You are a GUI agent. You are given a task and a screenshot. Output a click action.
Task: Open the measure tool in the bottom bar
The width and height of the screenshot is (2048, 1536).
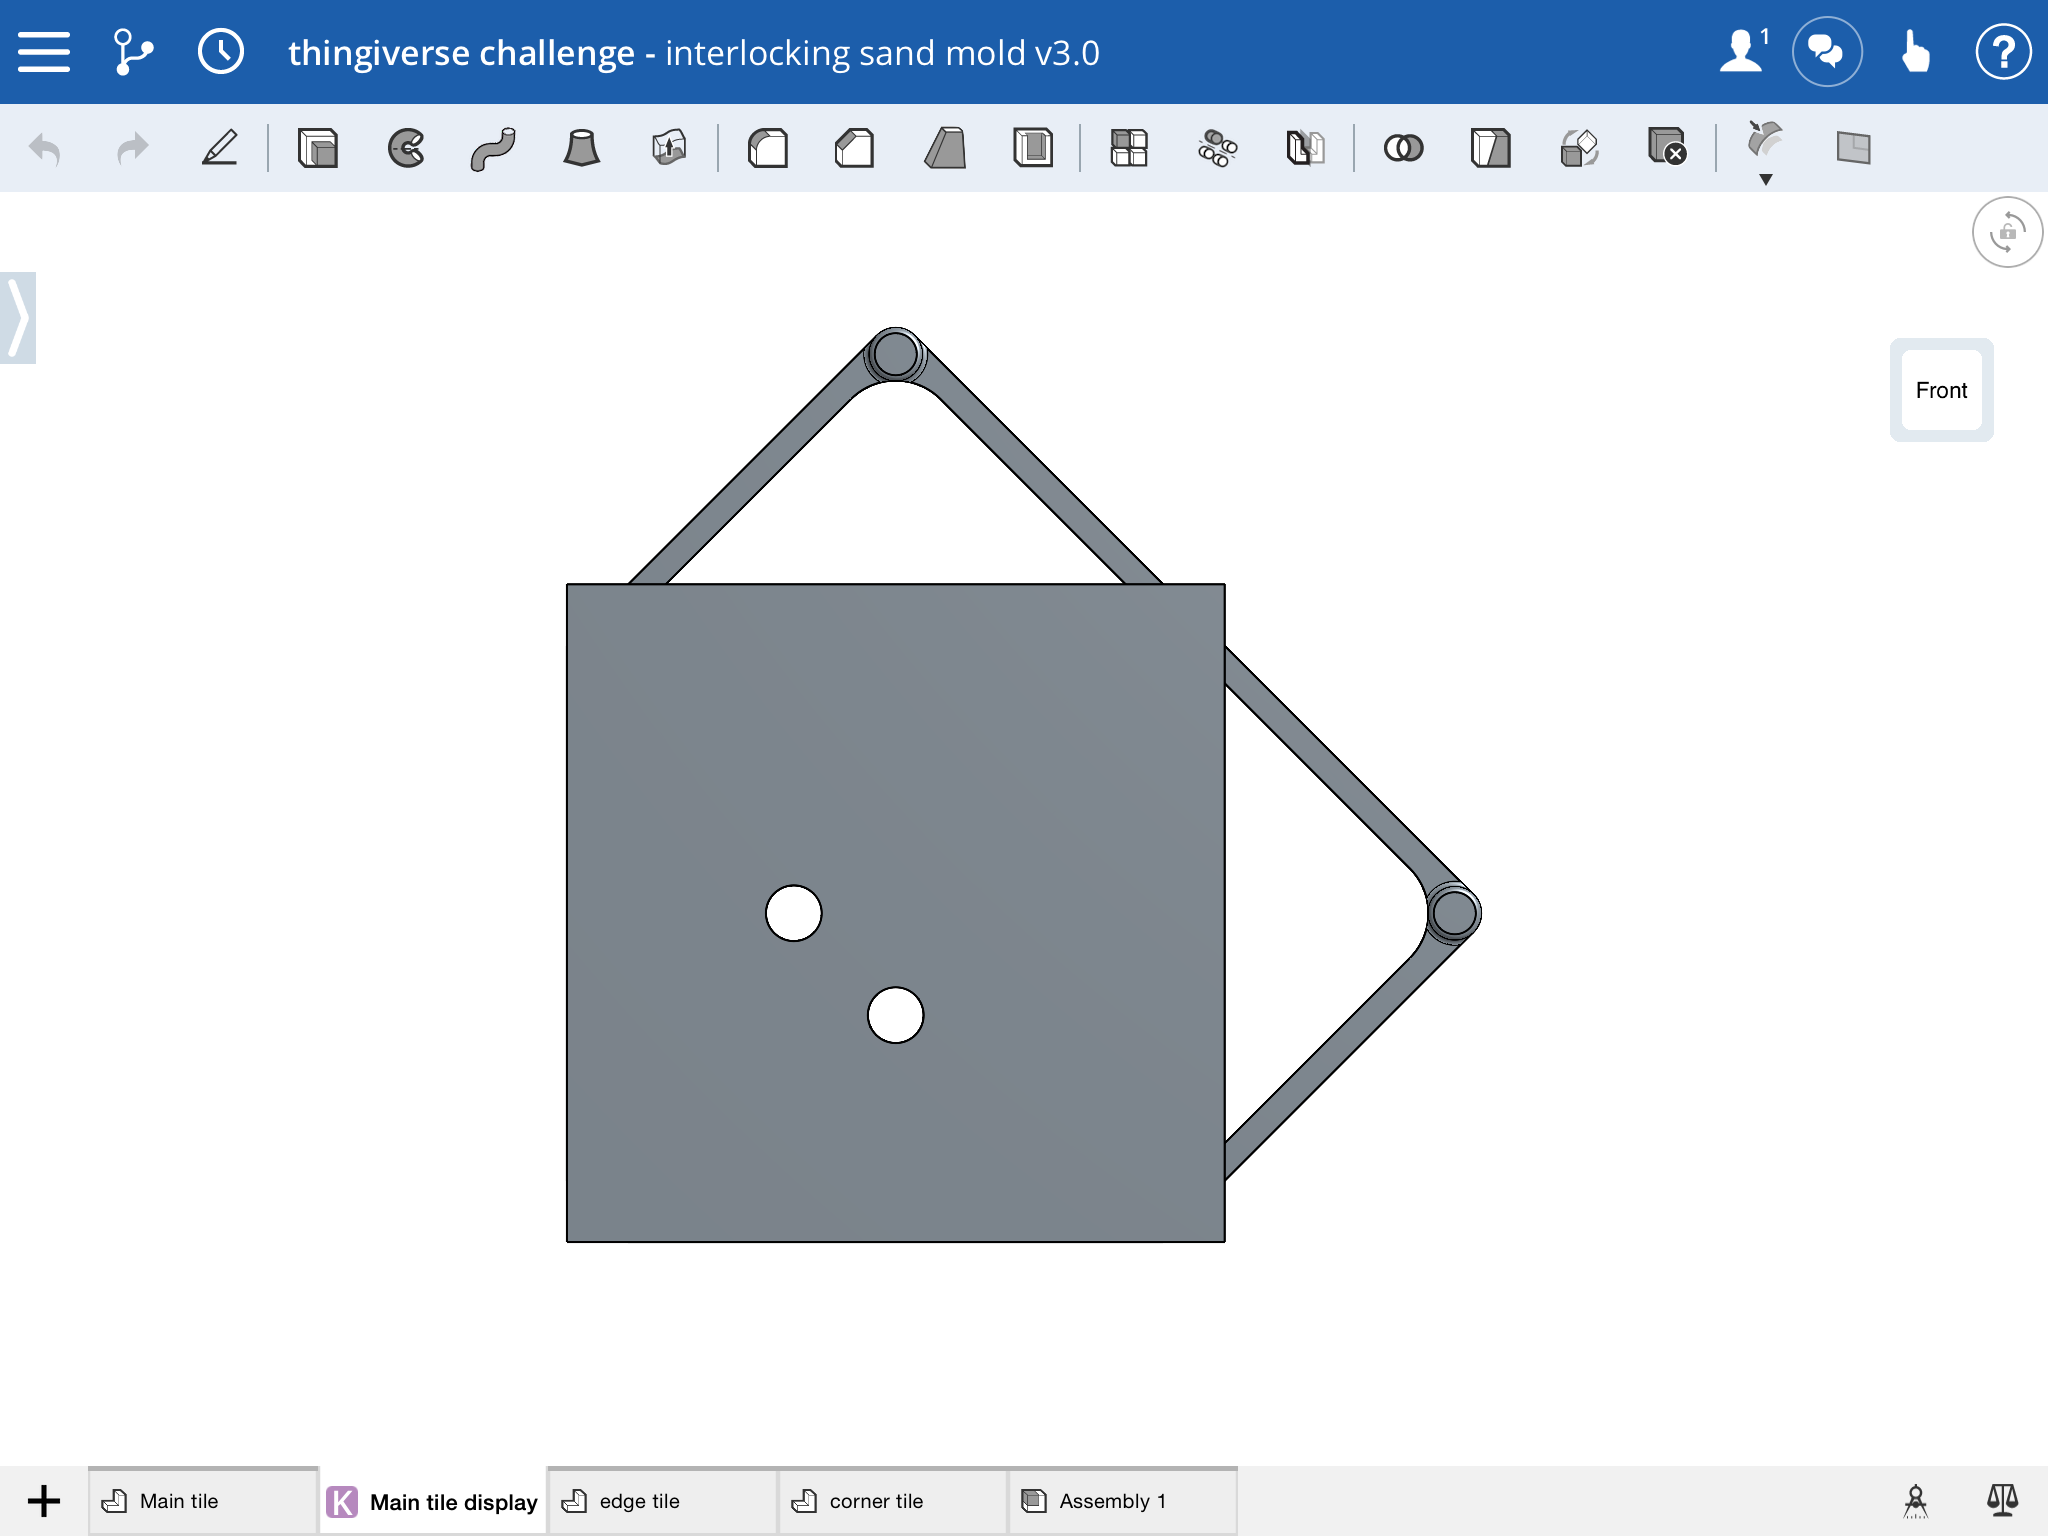click(x=1915, y=1500)
